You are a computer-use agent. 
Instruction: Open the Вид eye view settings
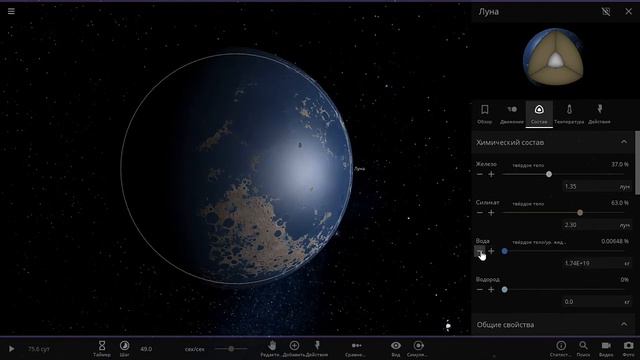pyautogui.click(x=396, y=349)
